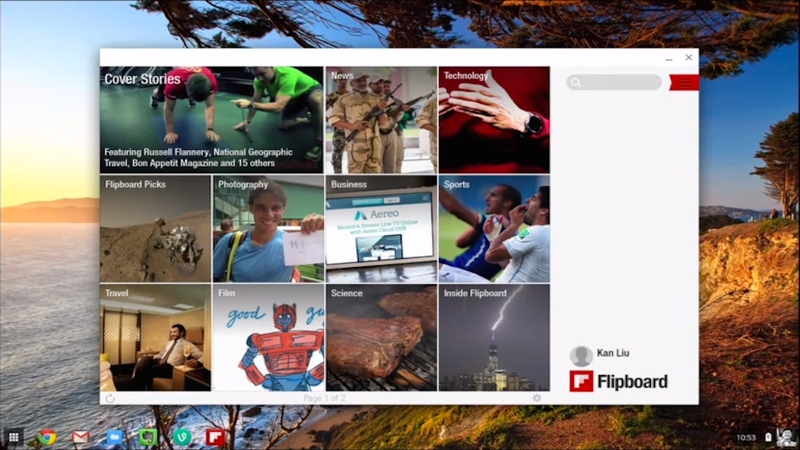Click the Flipboard logo in sidebar
This screenshot has width=800, height=450.
click(618, 382)
